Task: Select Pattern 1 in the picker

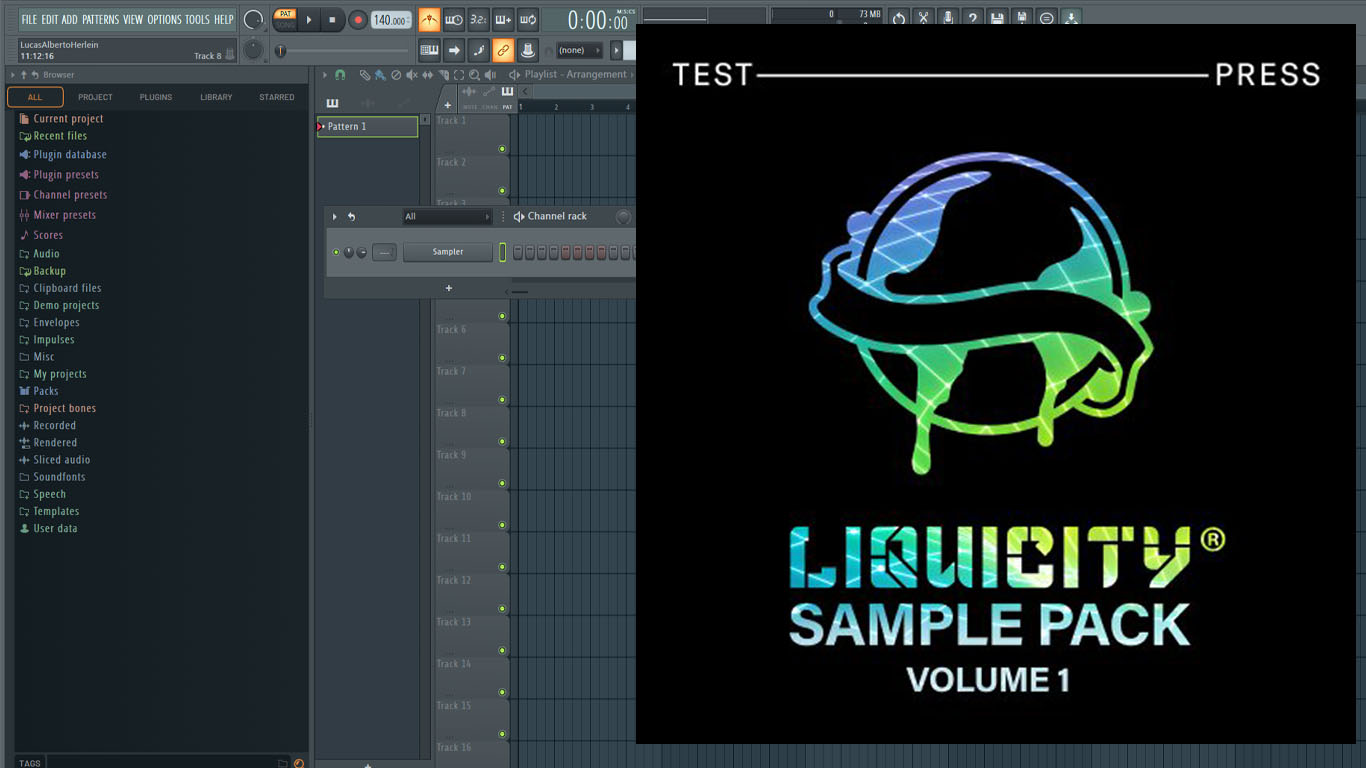Action: tap(368, 127)
